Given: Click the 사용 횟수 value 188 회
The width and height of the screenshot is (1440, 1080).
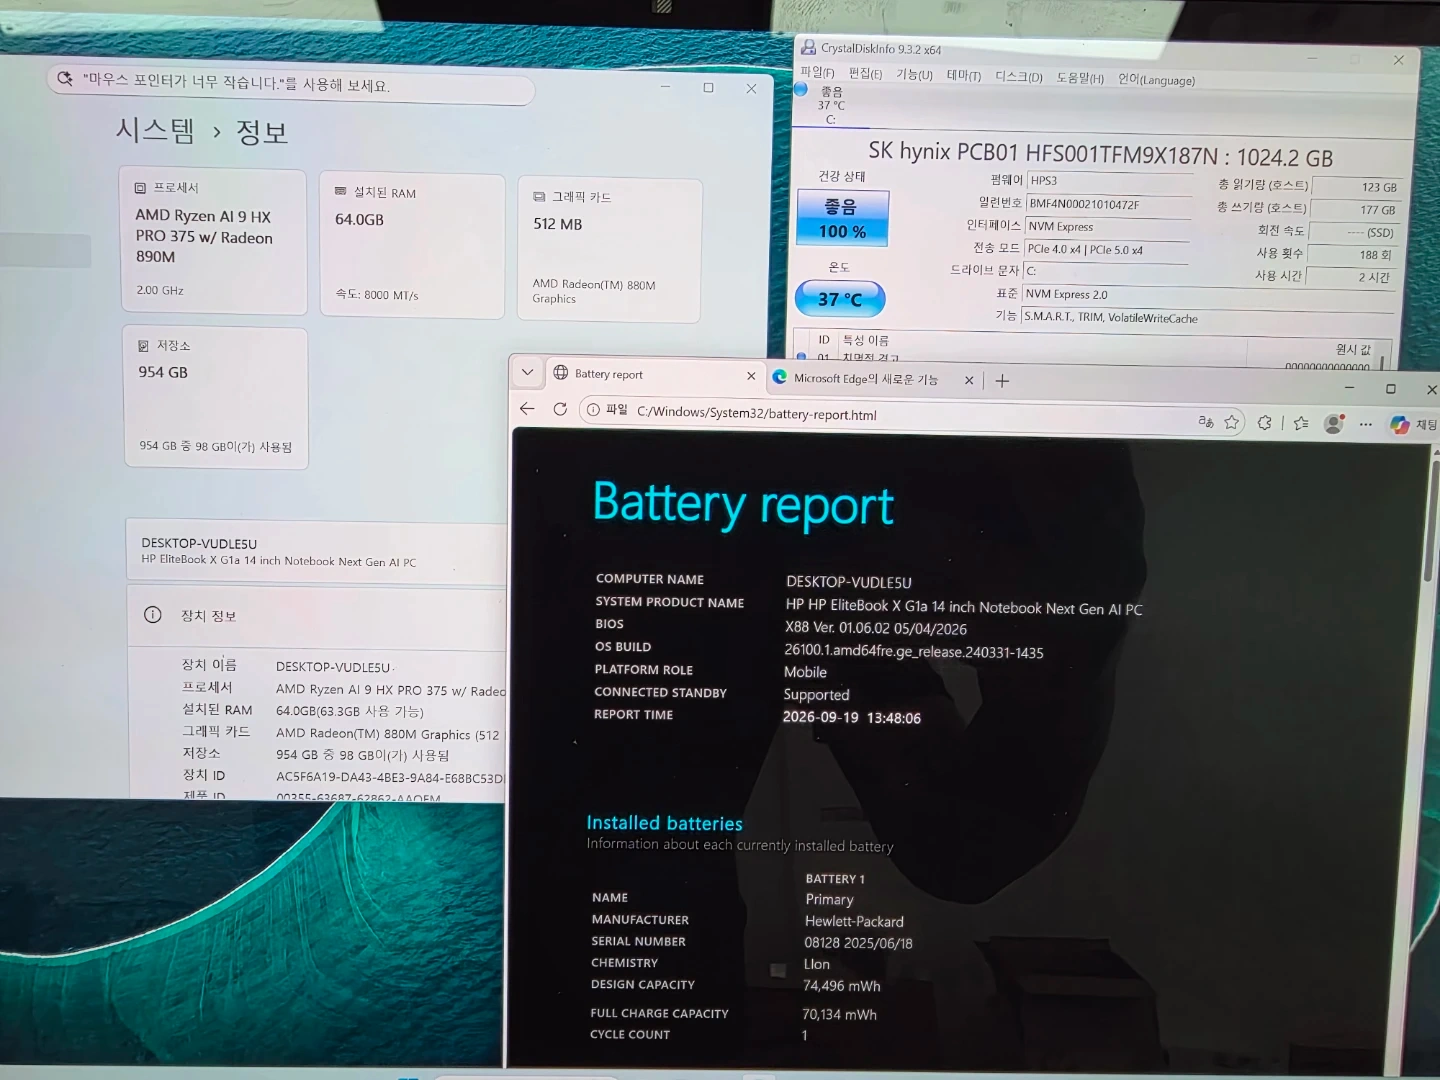Looking at the screenshot, I should (x=1351, y=255).
